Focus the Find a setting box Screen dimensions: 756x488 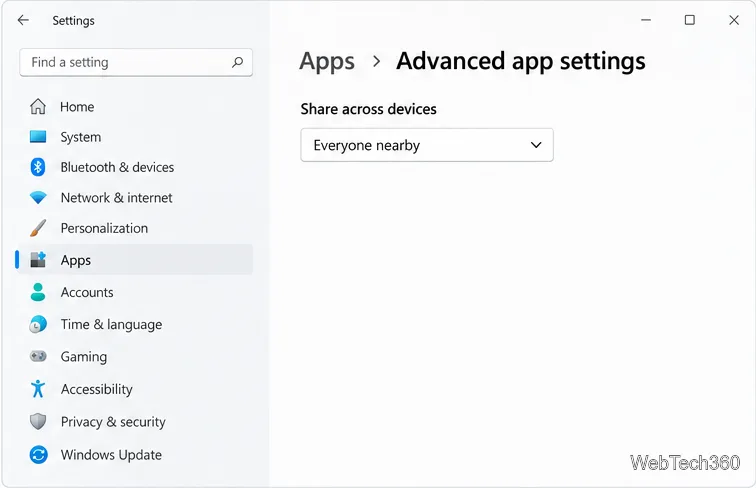click(136, 62)
